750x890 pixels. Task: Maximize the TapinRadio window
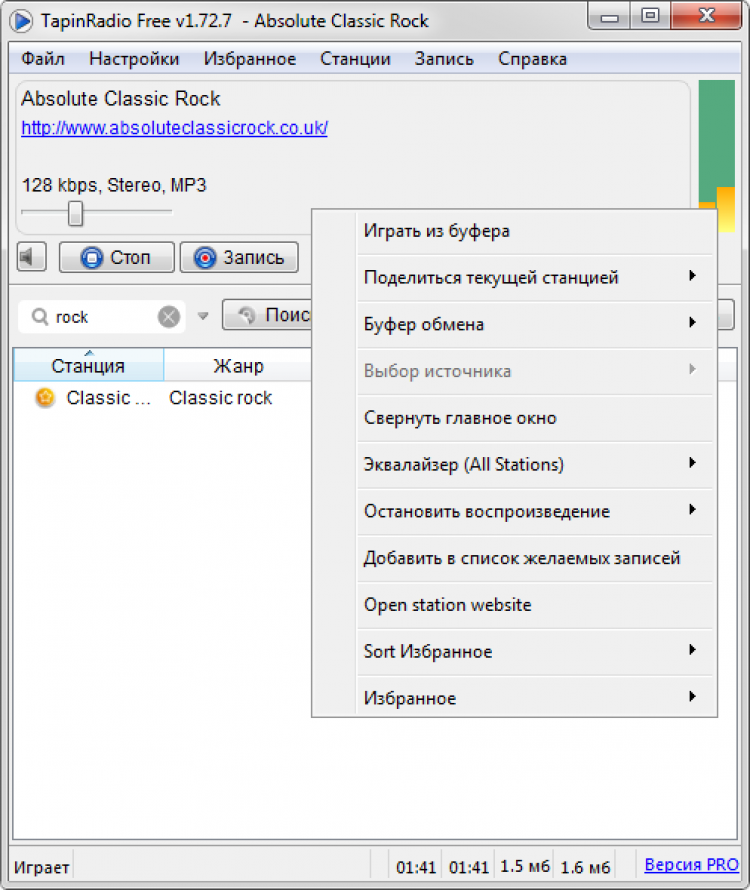pos(650,16)
